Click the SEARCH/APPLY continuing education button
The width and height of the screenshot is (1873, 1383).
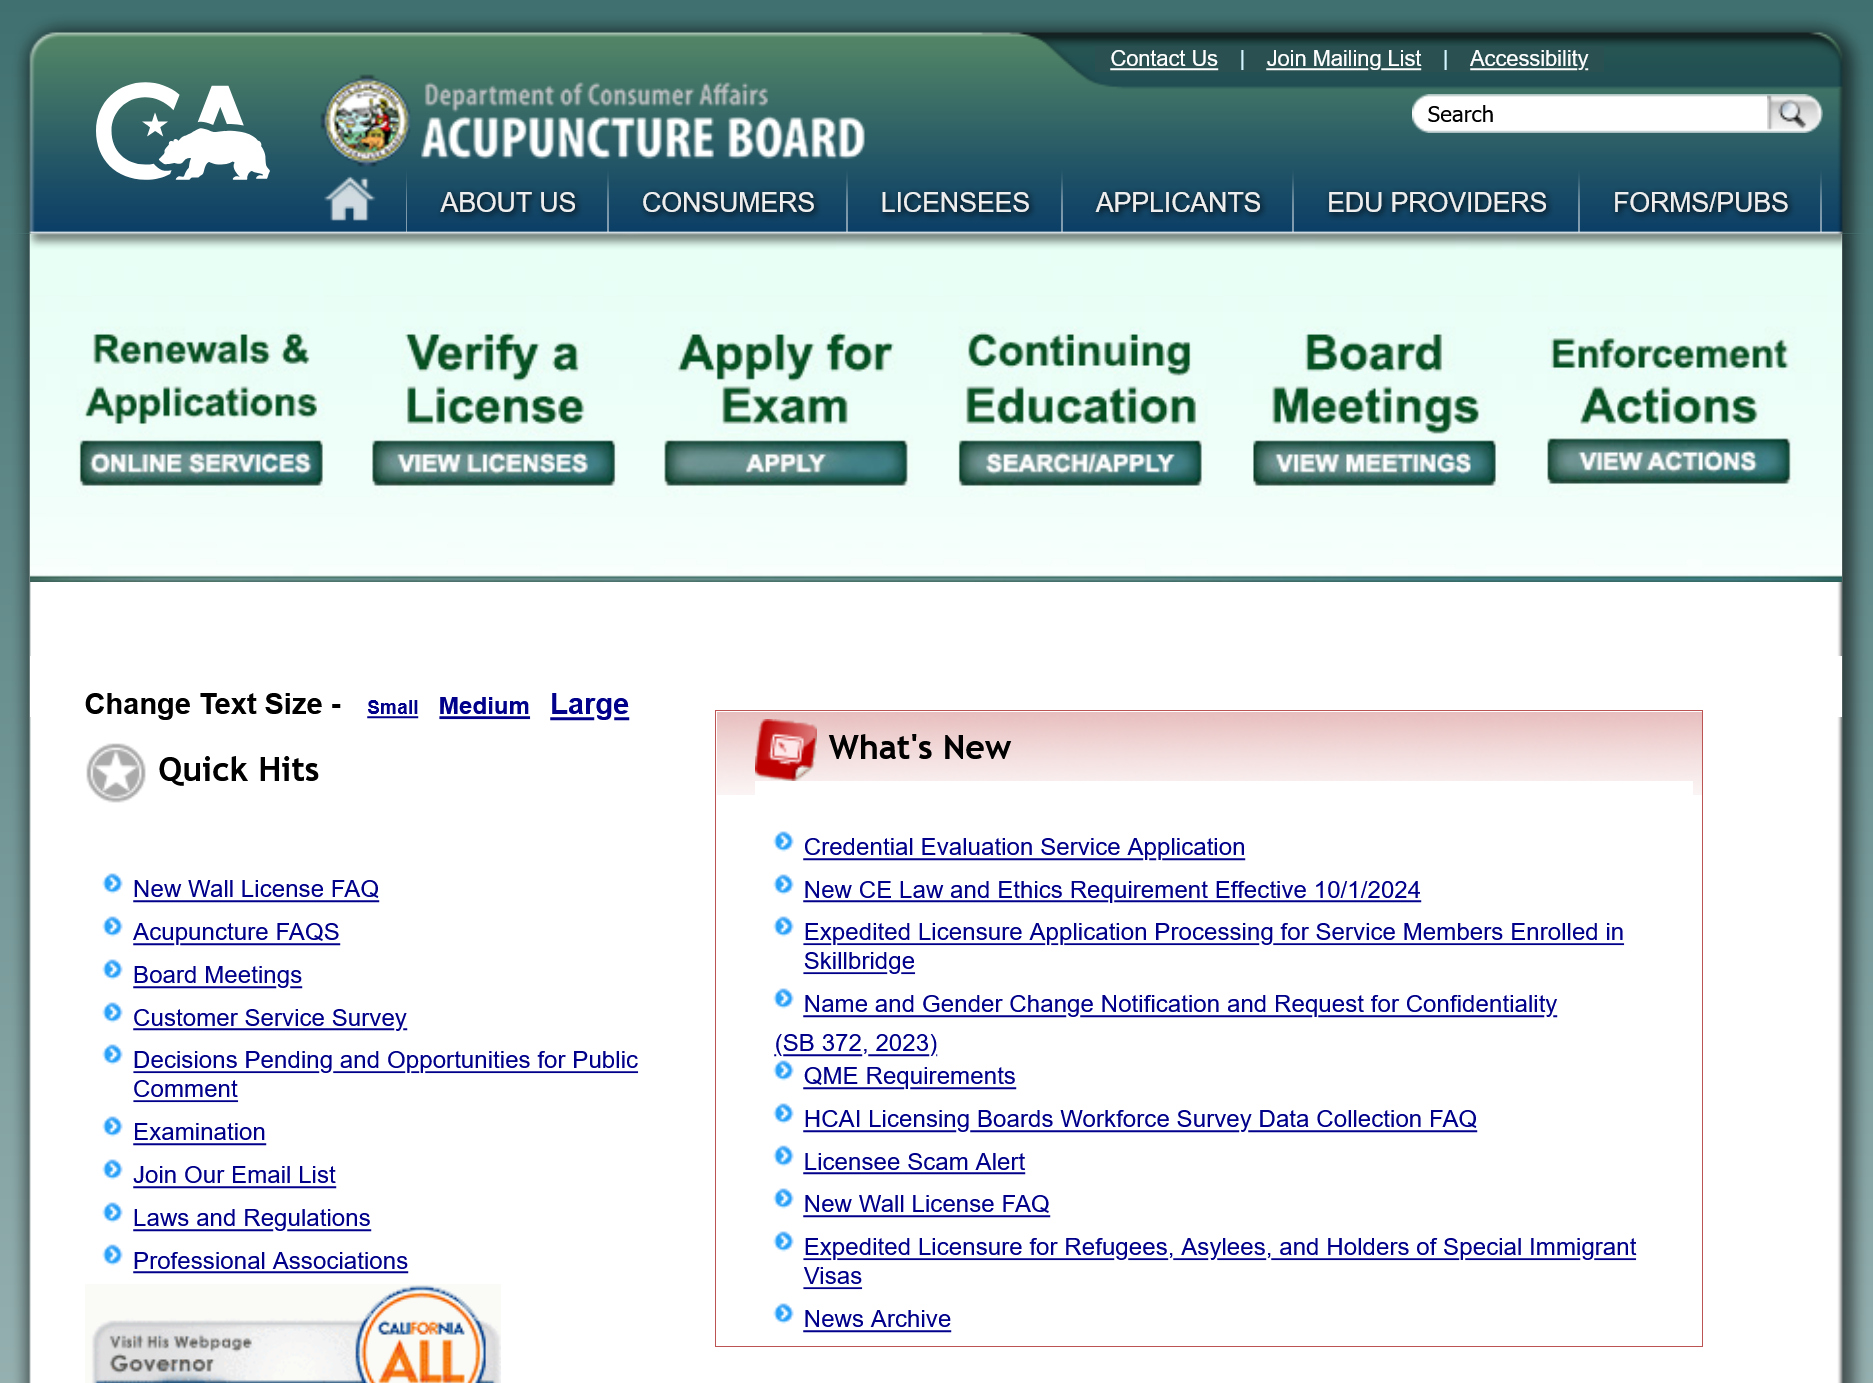[x=1079, y=463]
